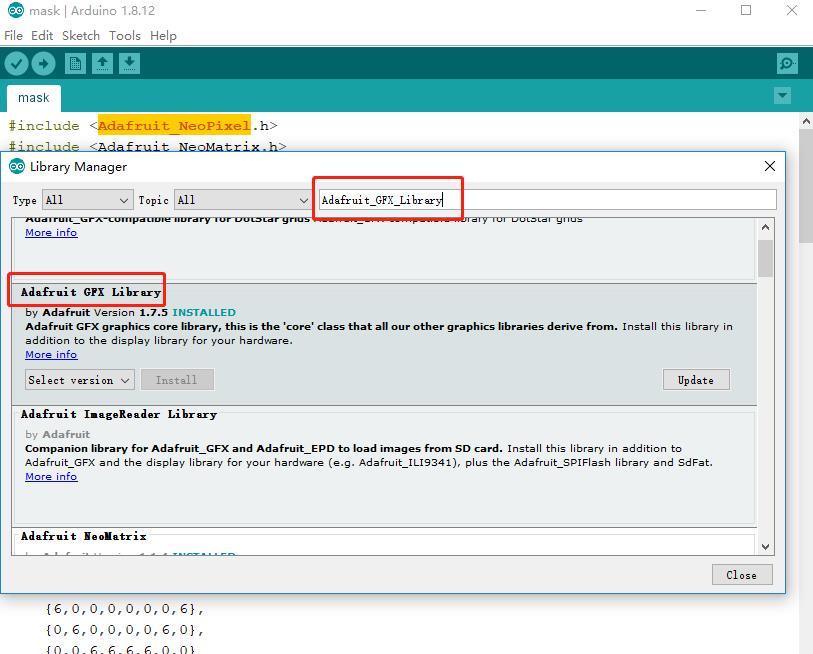Click the INSTALLED label for GFX Library
This screenshot has height=654, width=813.
(204, 313)
